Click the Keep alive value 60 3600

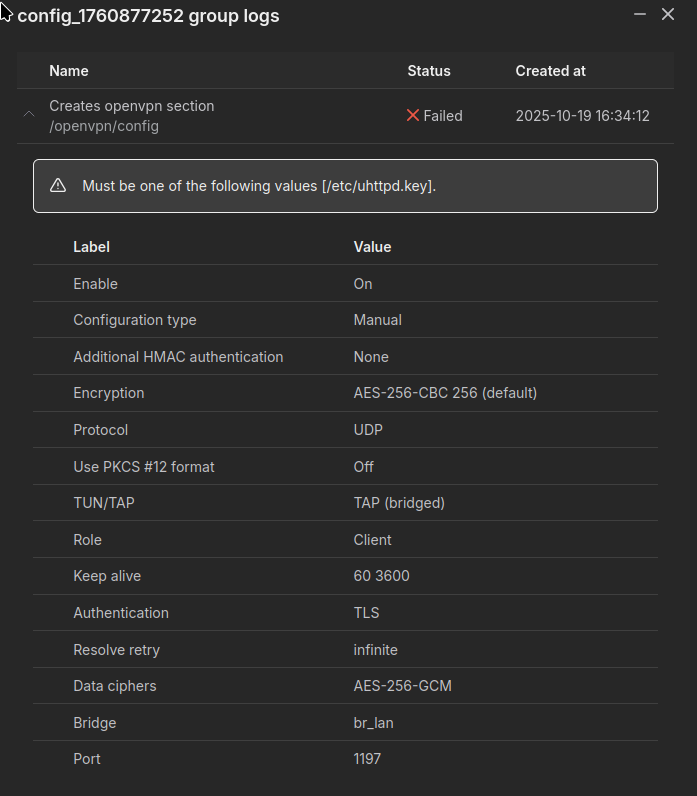click(381, 576)
